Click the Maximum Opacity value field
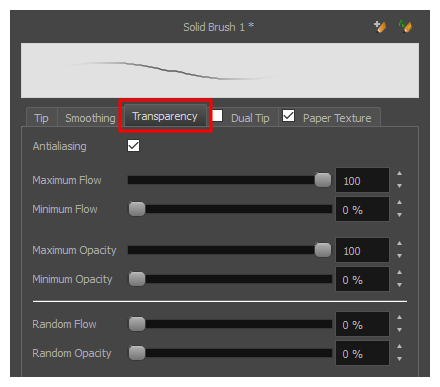Screen dimensions: 440x387 (362, 250)
